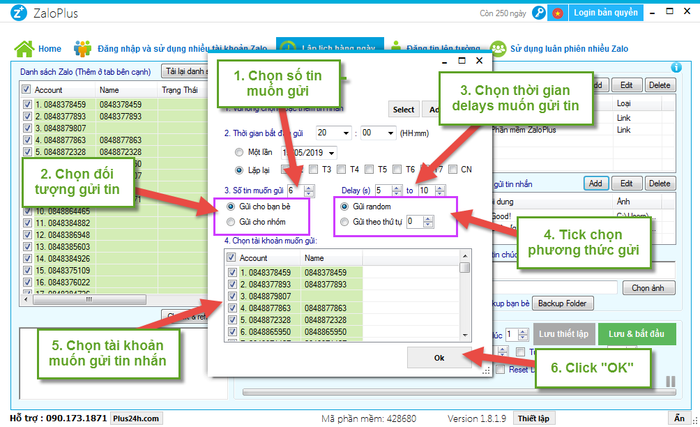The image size is (700, 427).
Task: Click the license key icon
Action: pyautogui.click(x=539, y=13)
